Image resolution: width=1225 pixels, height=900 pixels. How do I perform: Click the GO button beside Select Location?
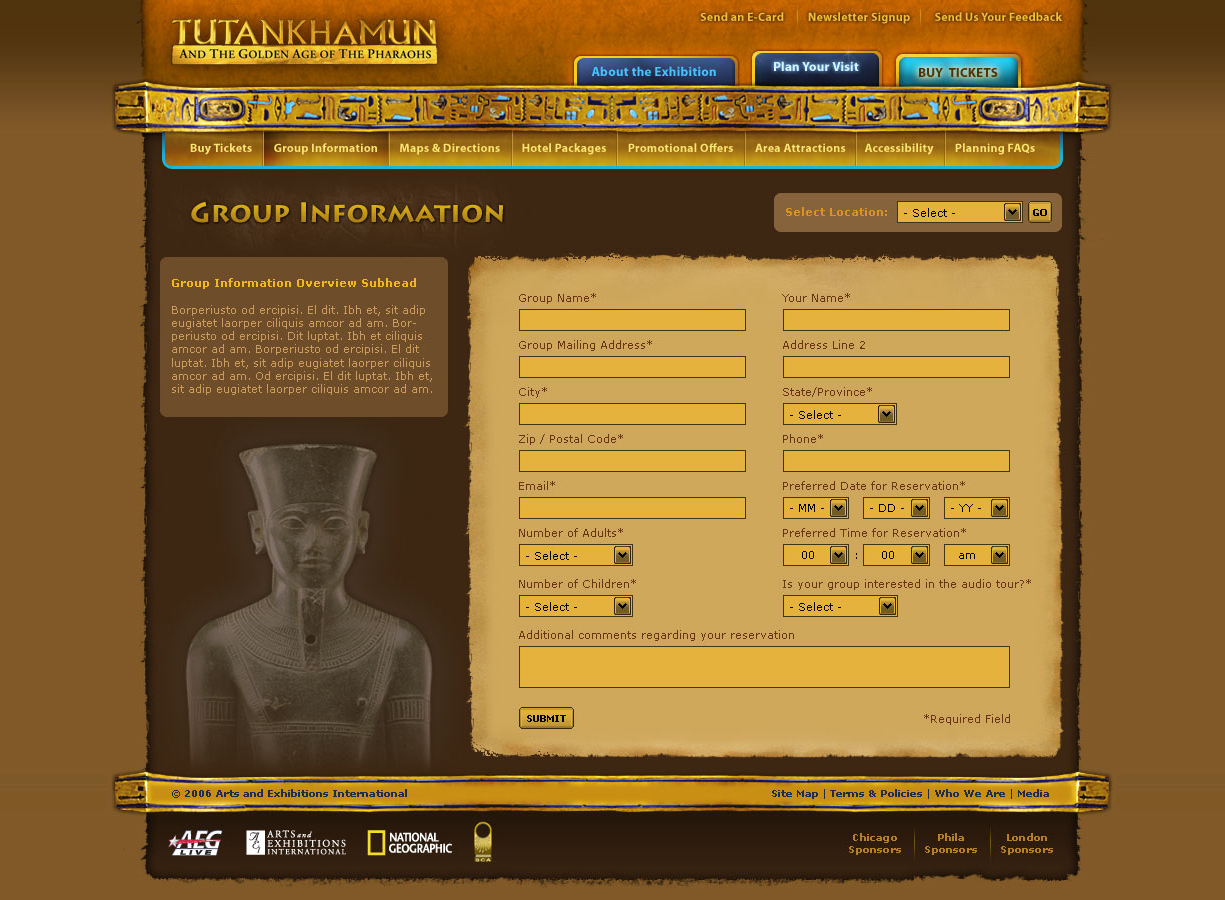click(x=1040, y=212)
